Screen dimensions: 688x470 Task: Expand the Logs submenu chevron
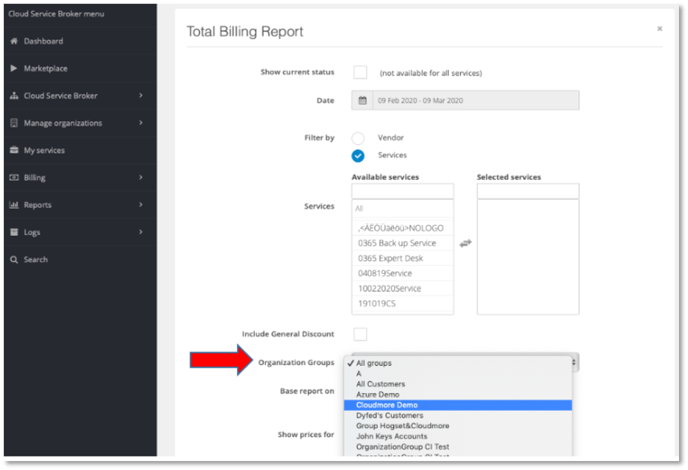coord(141,232)
